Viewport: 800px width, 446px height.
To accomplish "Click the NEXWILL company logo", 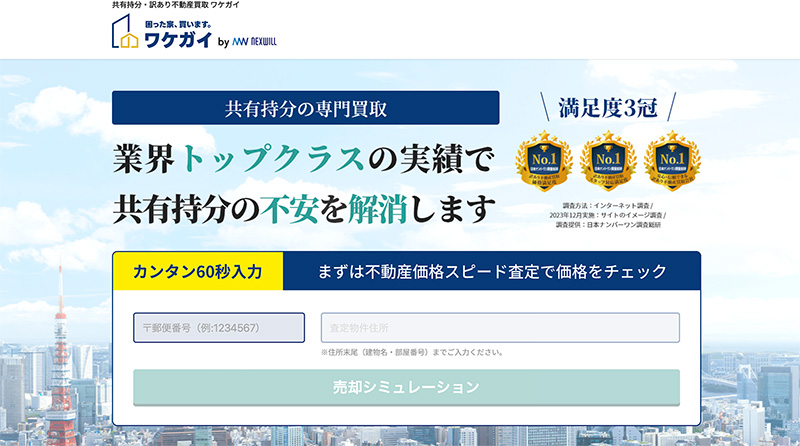I will [254, 42].
